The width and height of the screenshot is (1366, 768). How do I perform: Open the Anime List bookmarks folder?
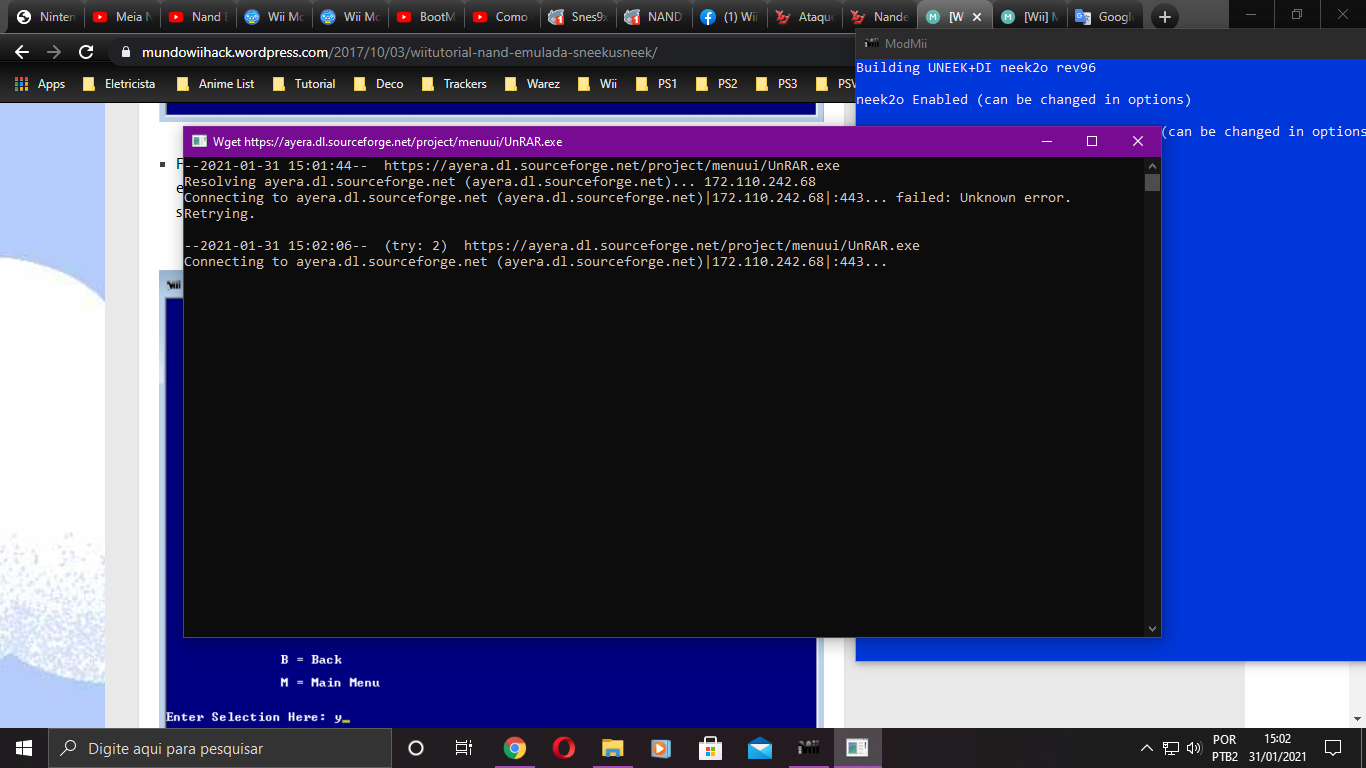click(x=216, y=84)
